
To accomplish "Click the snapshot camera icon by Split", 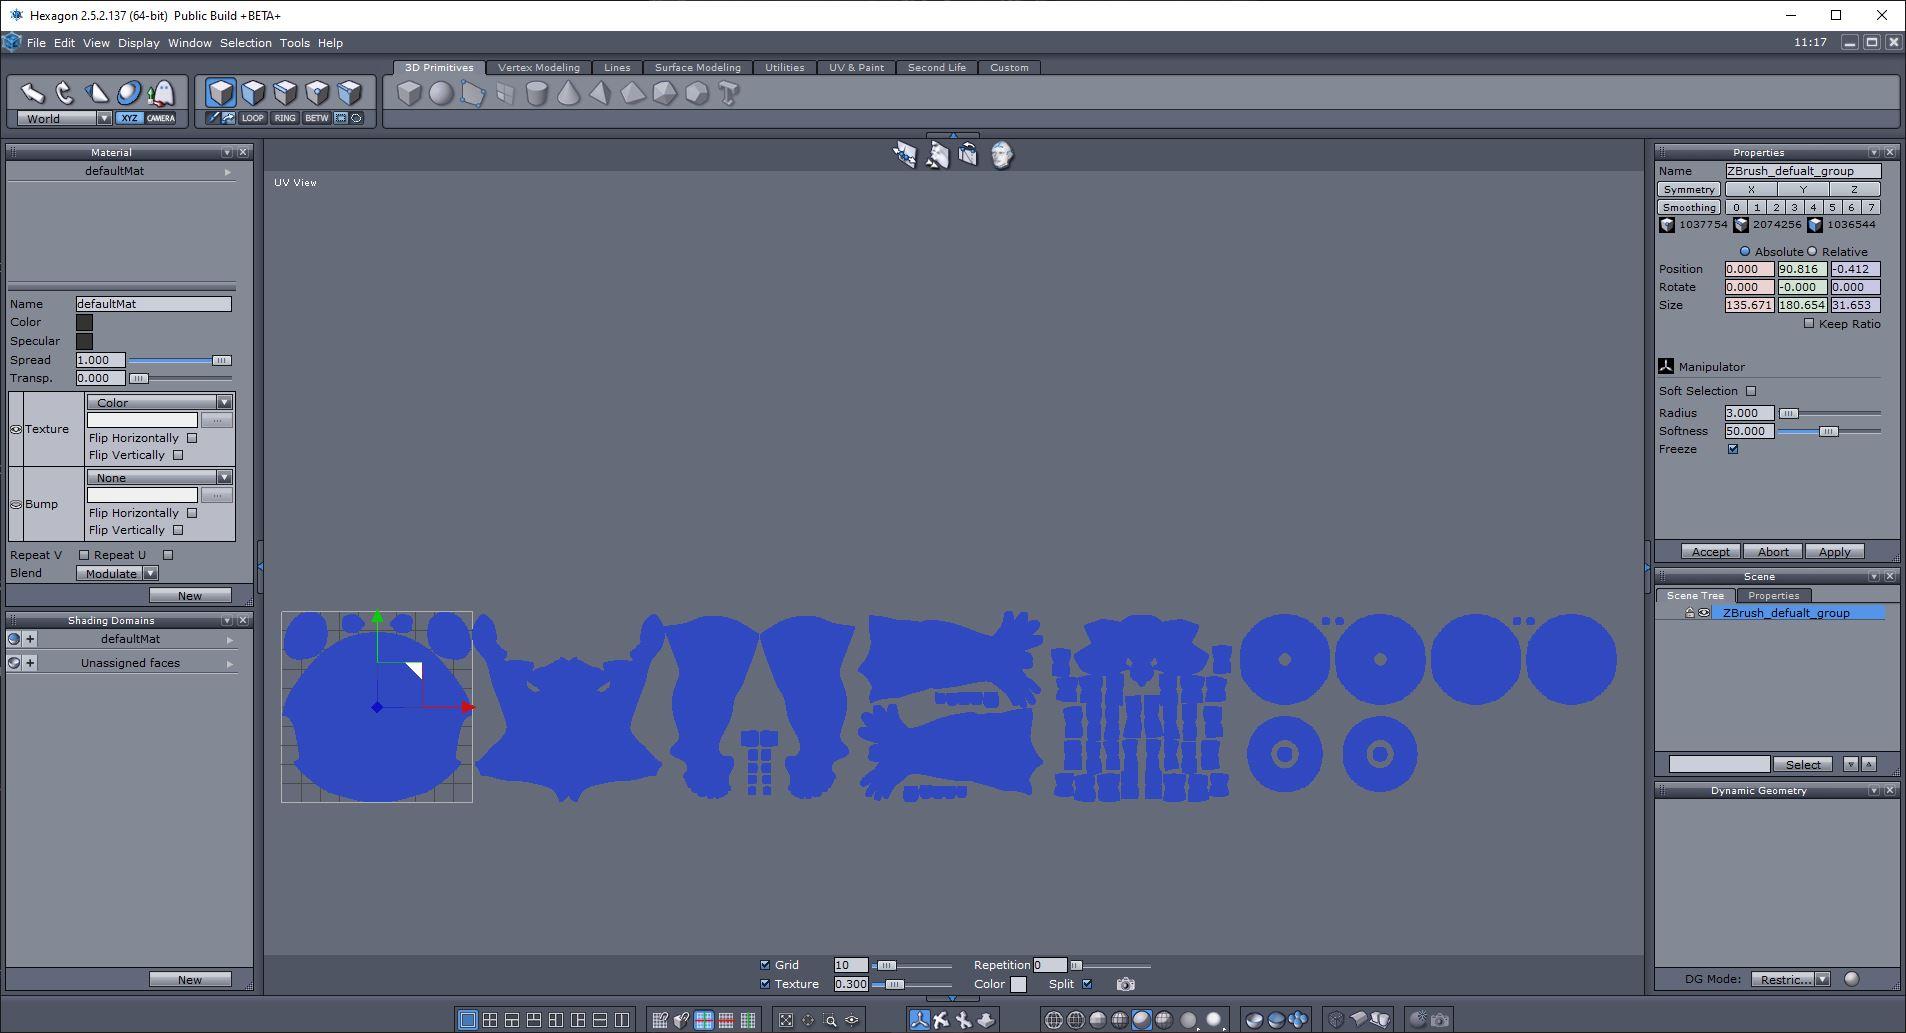I will tap(1125, 984).
